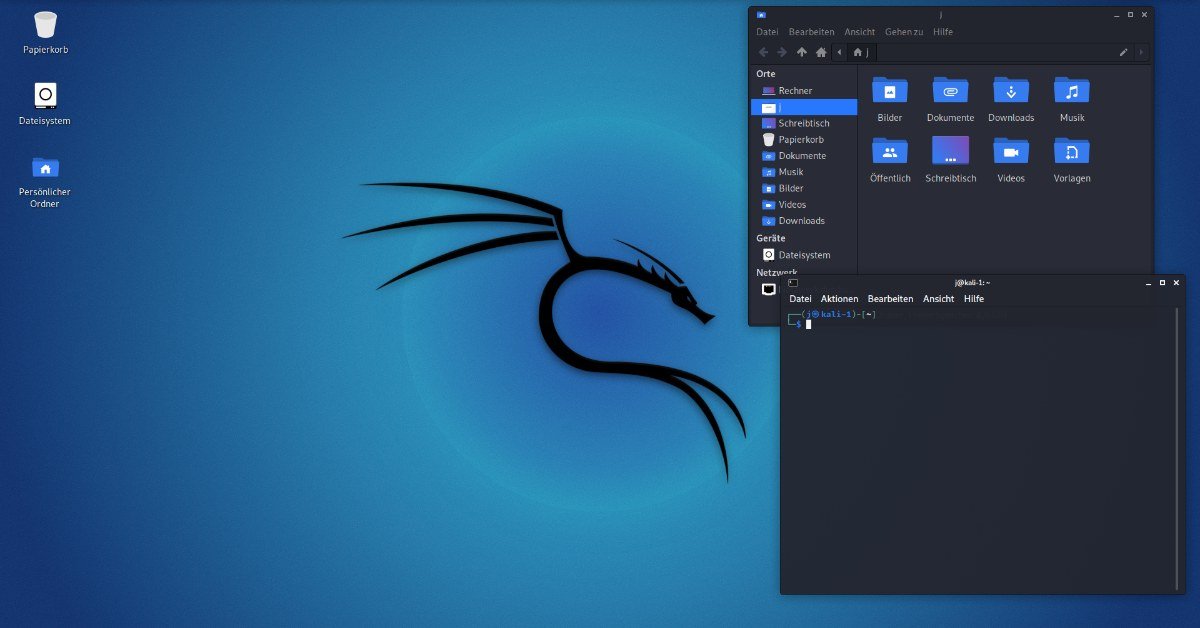This screenshot has width=1200, height=628.
Task: Click the left path-bar scroll arrow
Action: point(839,52)
